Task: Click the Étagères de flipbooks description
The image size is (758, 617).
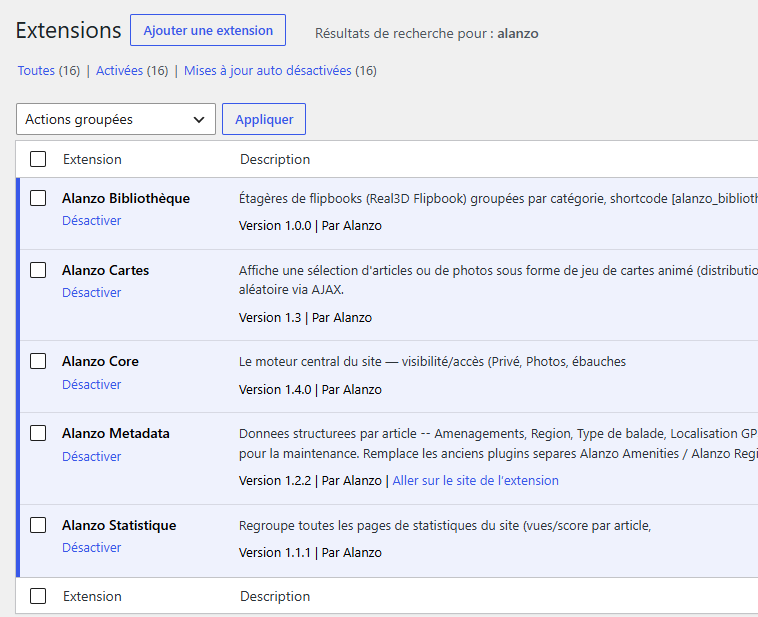Action: pyautogui.click(x=498, y=198)
